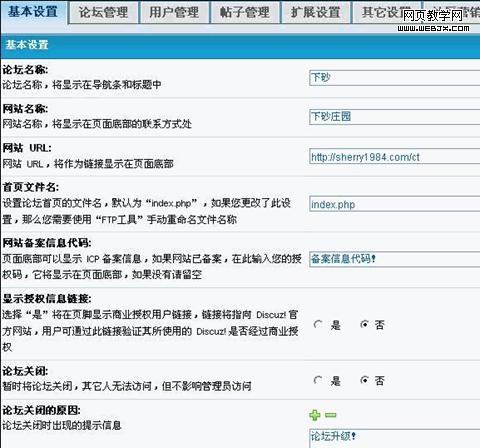Click the green plus icon to enlarge the textarea

point(315,415)
